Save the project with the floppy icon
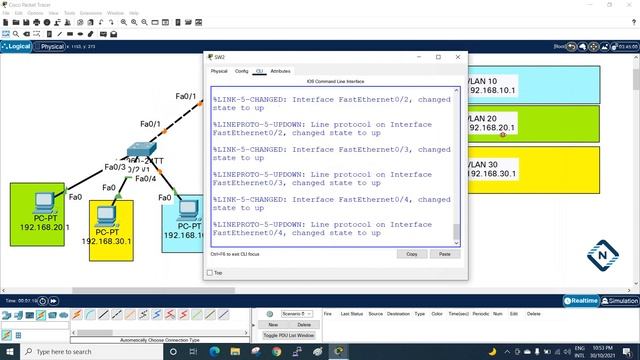 coord(26,22)
